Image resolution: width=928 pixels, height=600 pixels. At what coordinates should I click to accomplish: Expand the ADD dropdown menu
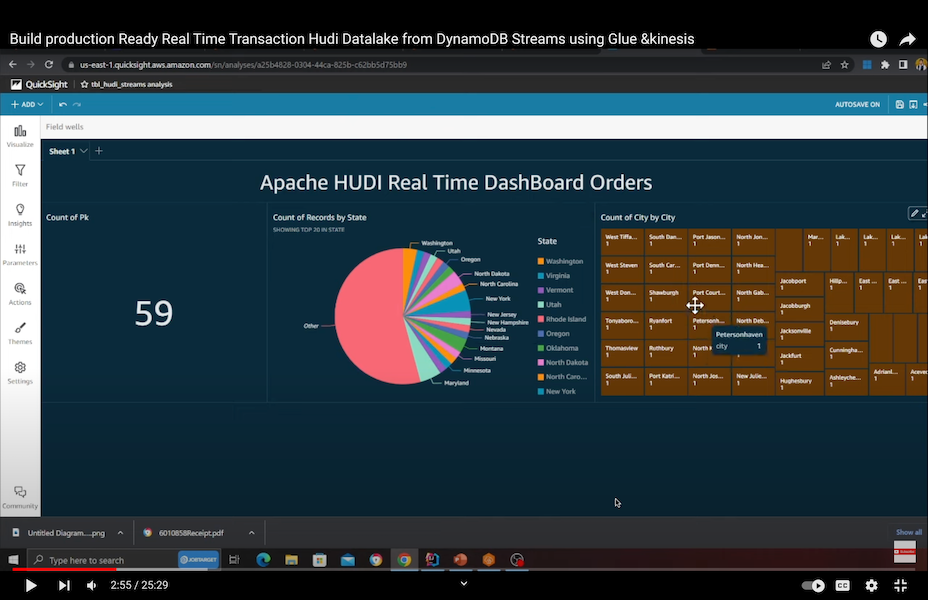pyautogui.click(x=26, y=104)
